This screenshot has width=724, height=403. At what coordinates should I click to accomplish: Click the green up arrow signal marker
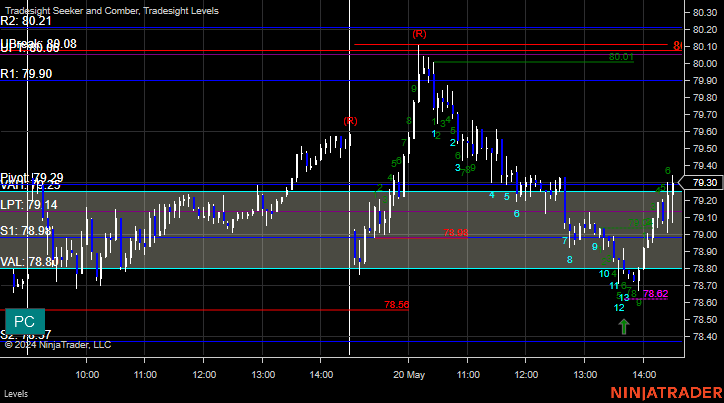click(624, 326)
